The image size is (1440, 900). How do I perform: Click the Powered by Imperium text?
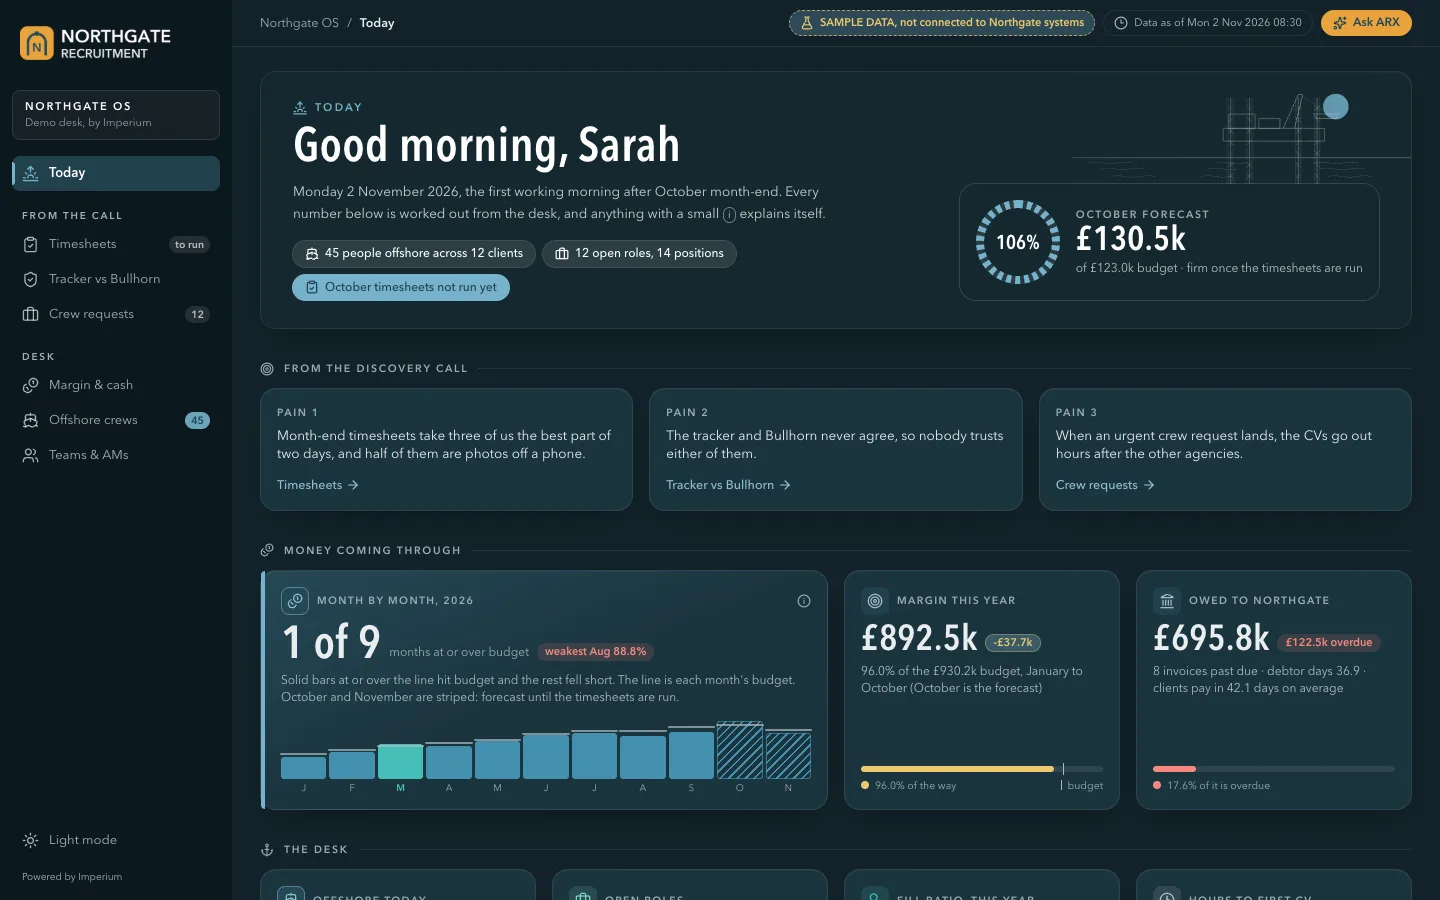[72, 877]
